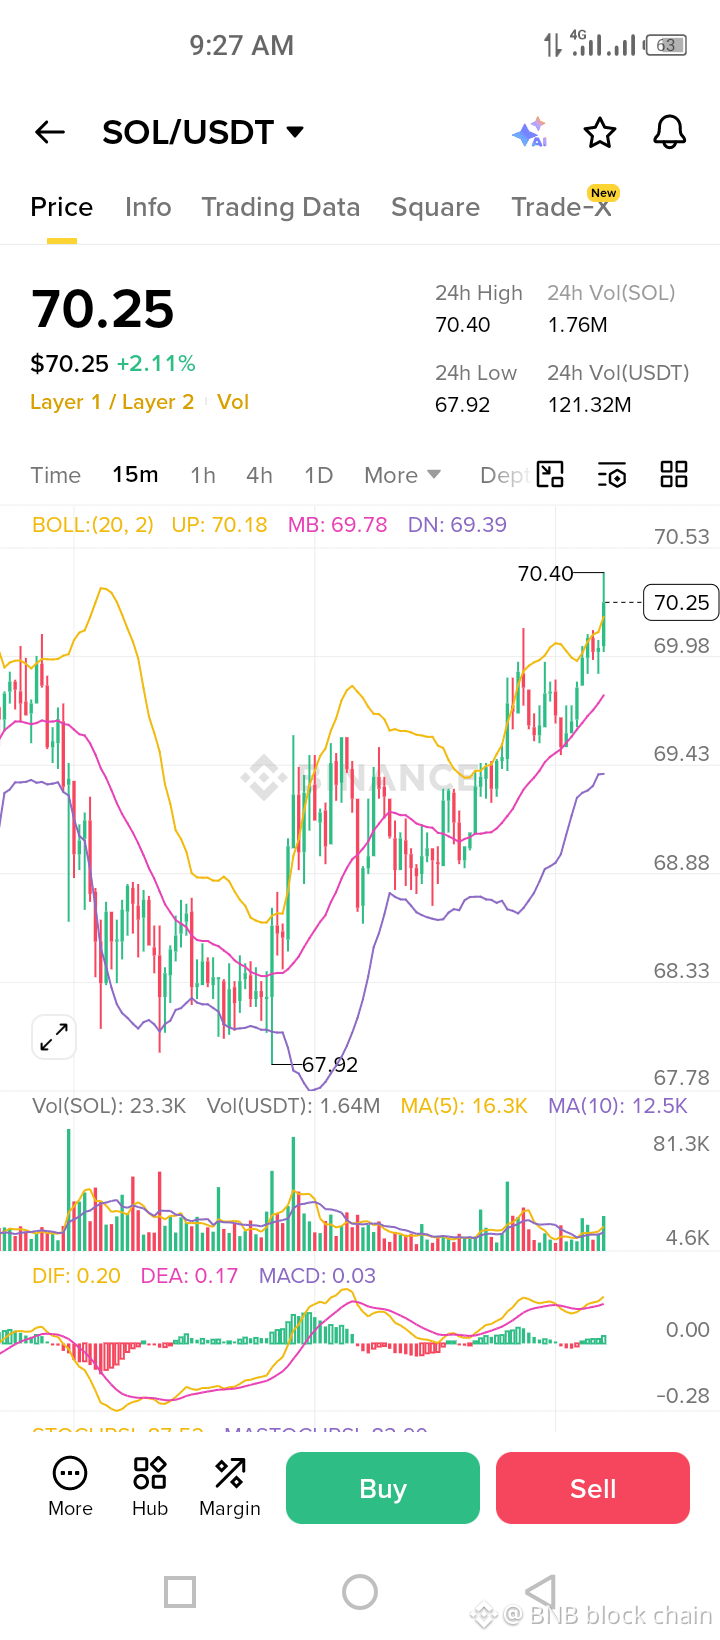Open the drawing tools chart icon
This screenshot has width=720, height=1640.
[x=550, y=474]
